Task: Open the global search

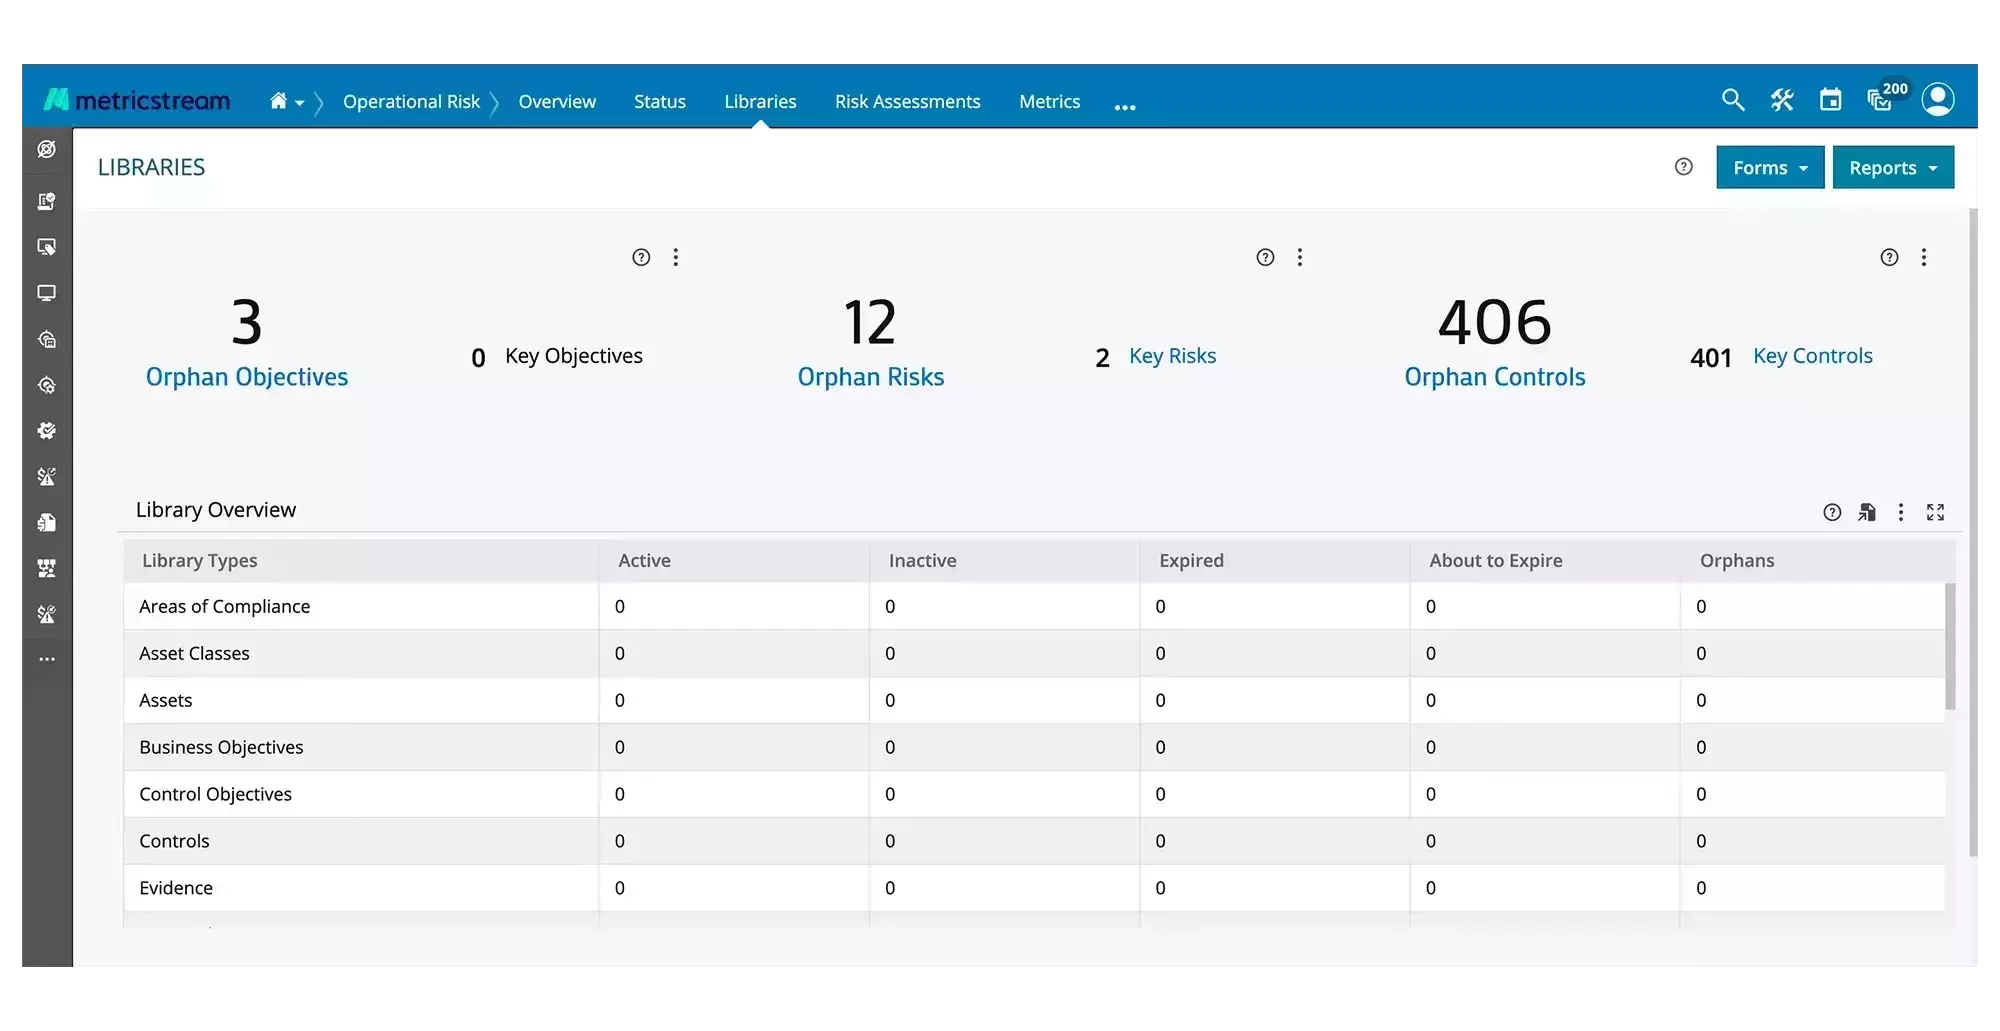Action: 1733,99
